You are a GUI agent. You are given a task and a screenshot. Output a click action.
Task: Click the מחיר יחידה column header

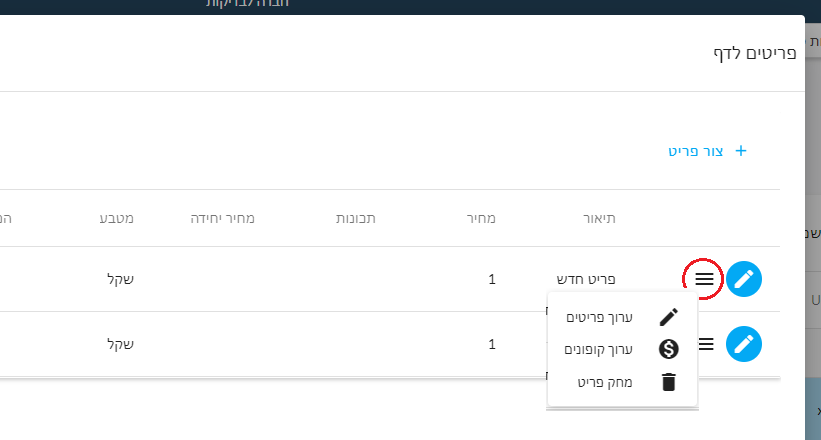click(x=223, y=218)
